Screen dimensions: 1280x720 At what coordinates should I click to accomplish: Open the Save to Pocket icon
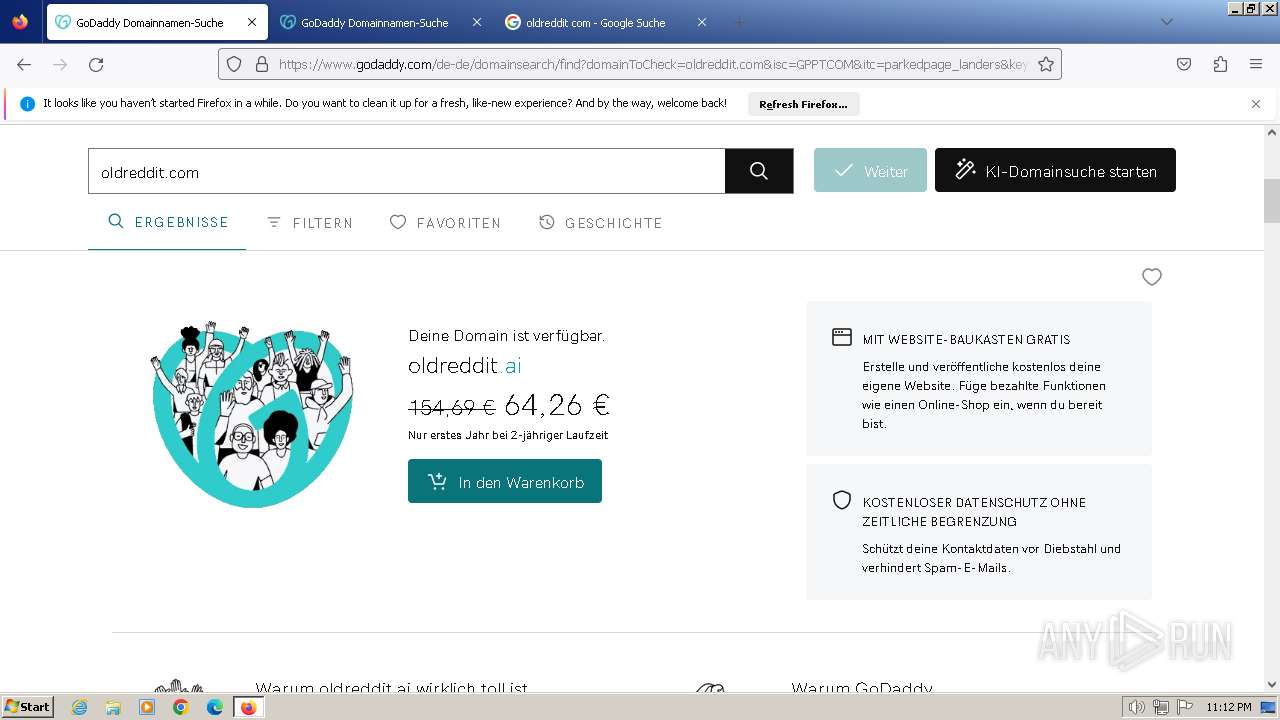(1184, 64)
